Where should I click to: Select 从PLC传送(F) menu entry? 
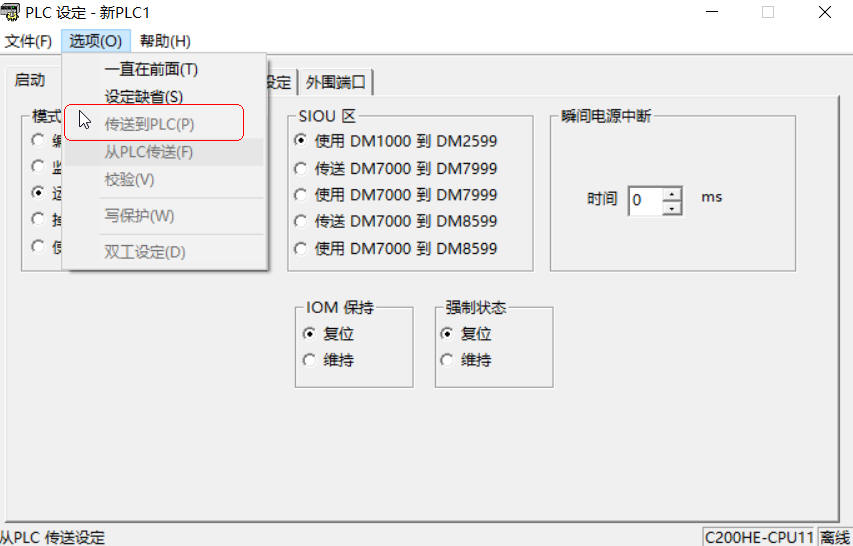tap(149, 152)
